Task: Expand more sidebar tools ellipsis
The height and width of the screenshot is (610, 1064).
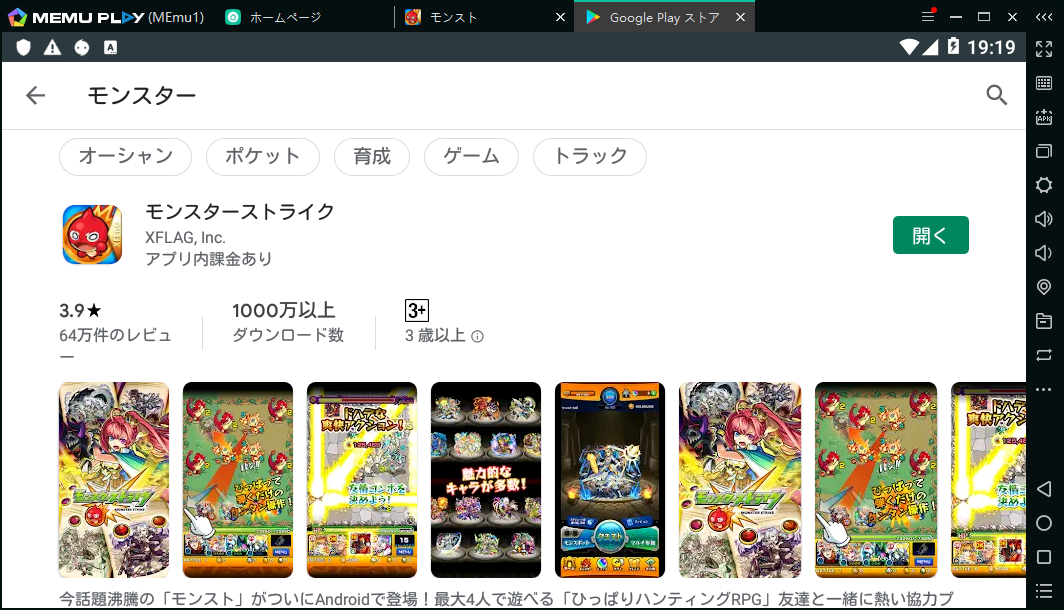Action: [x=1044, y=389]
